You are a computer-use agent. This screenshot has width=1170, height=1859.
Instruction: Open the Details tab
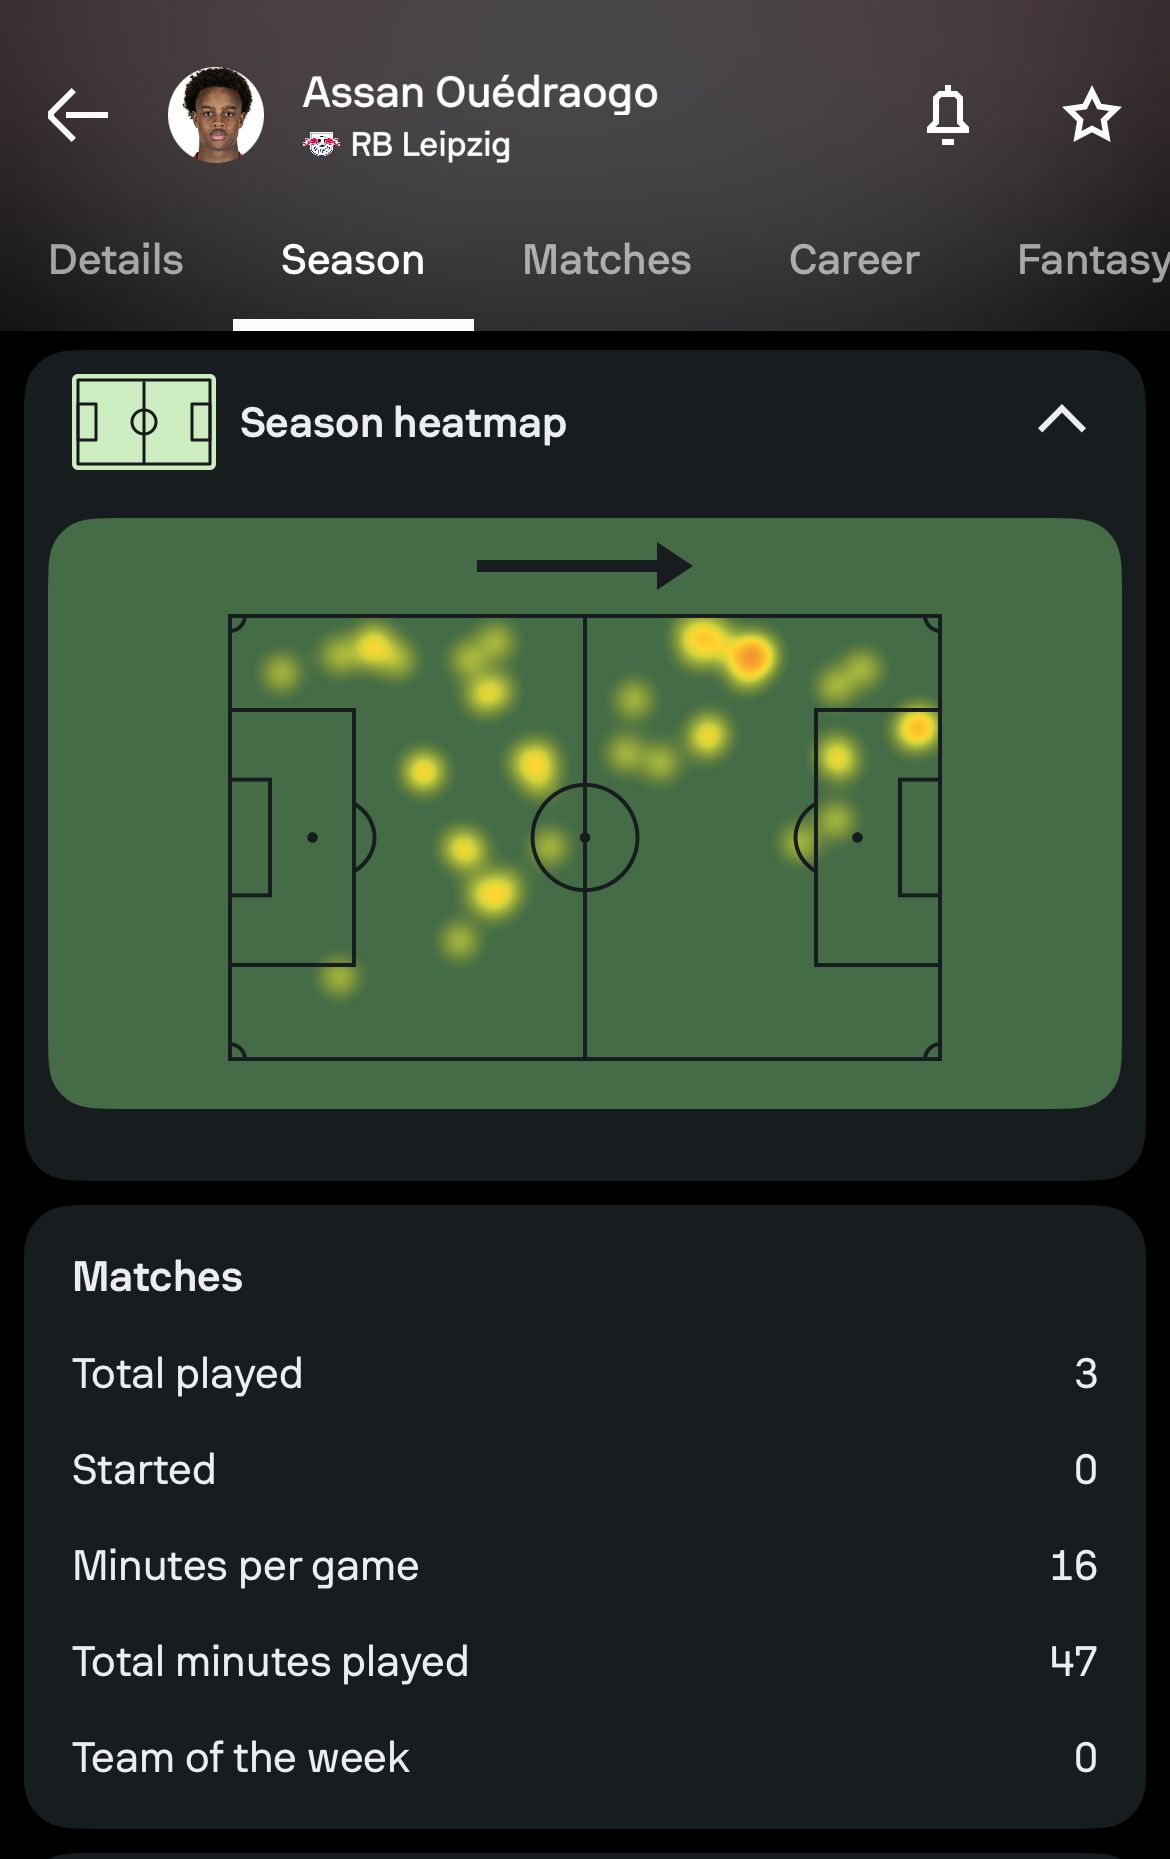click(x=116, y=260)
